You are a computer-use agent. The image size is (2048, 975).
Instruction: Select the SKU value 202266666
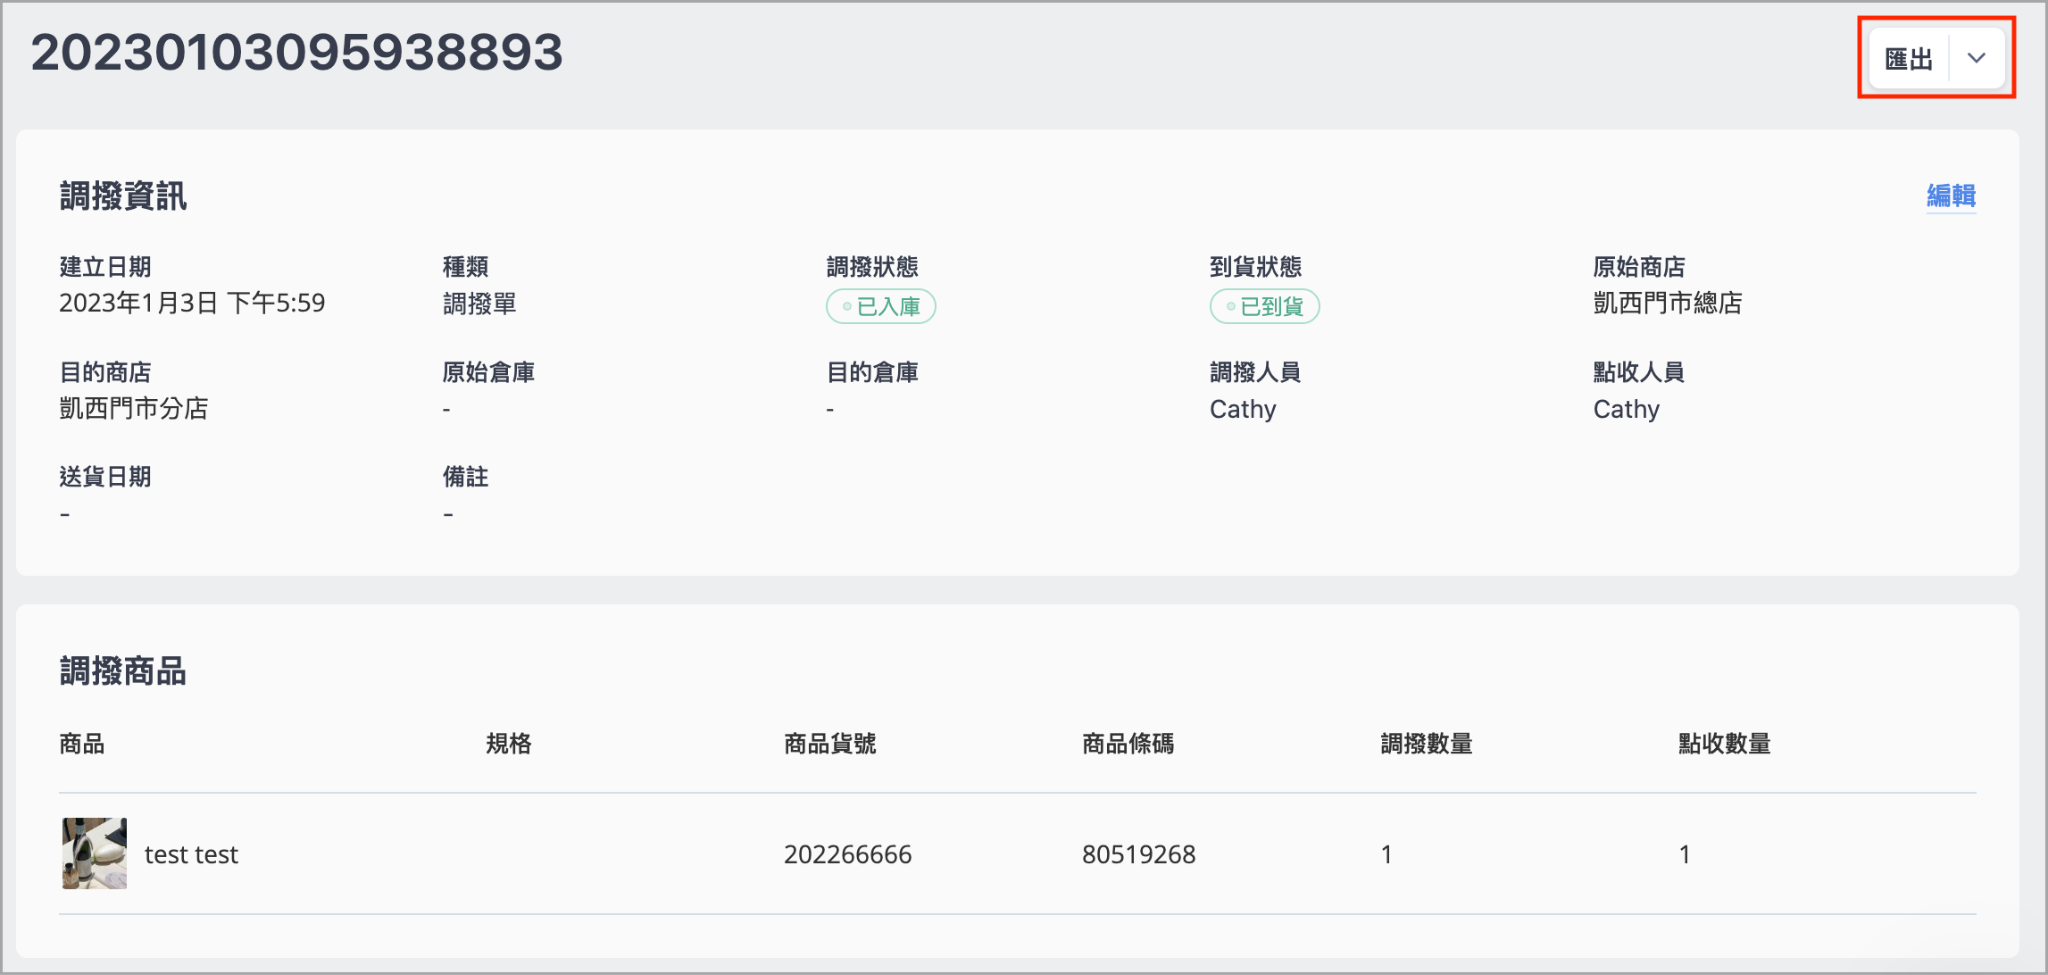[848, 855]
